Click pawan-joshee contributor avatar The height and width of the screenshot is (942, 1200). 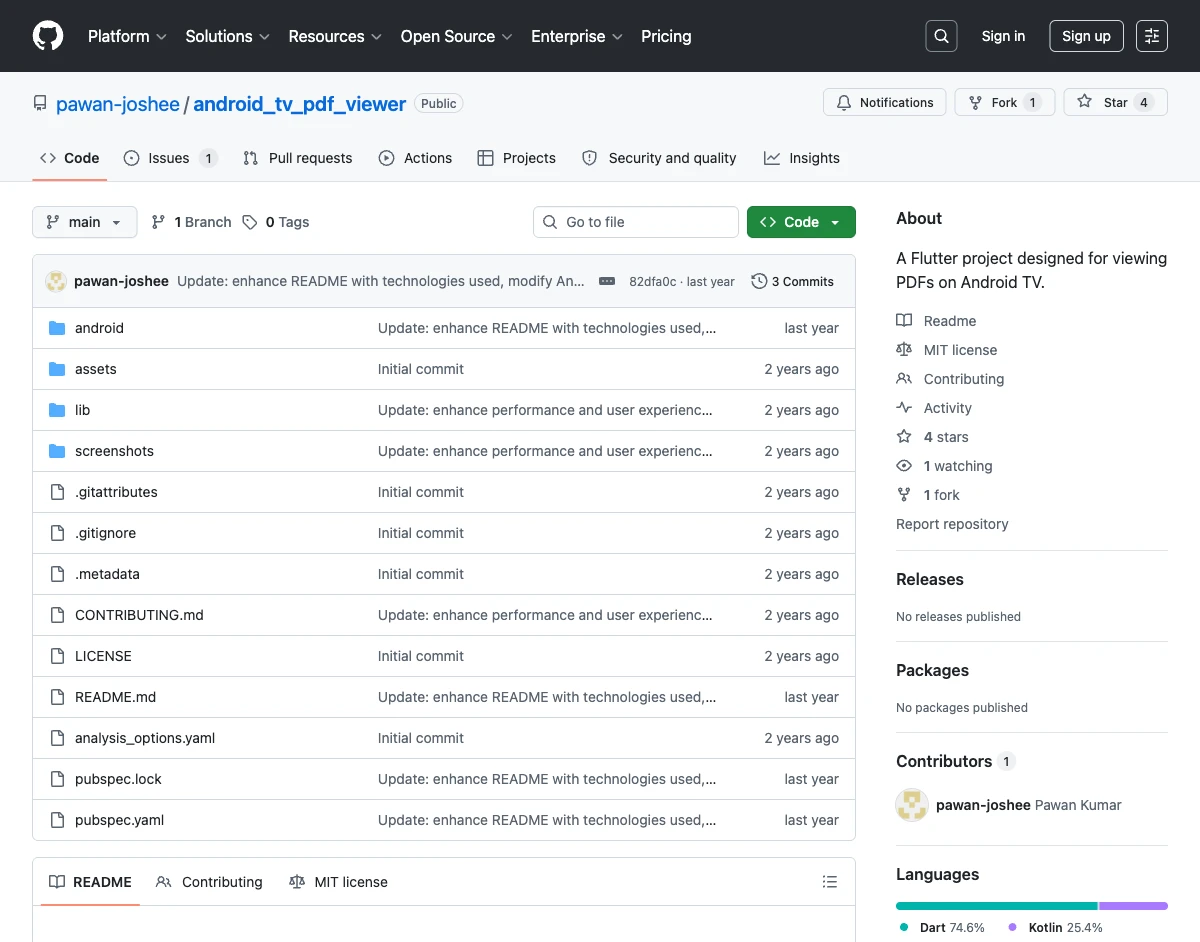pyautogui.click(x=912, y=805)
